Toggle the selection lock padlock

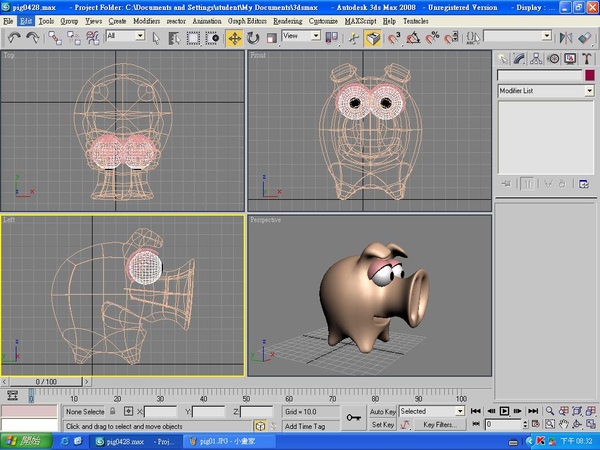[114, 411]
